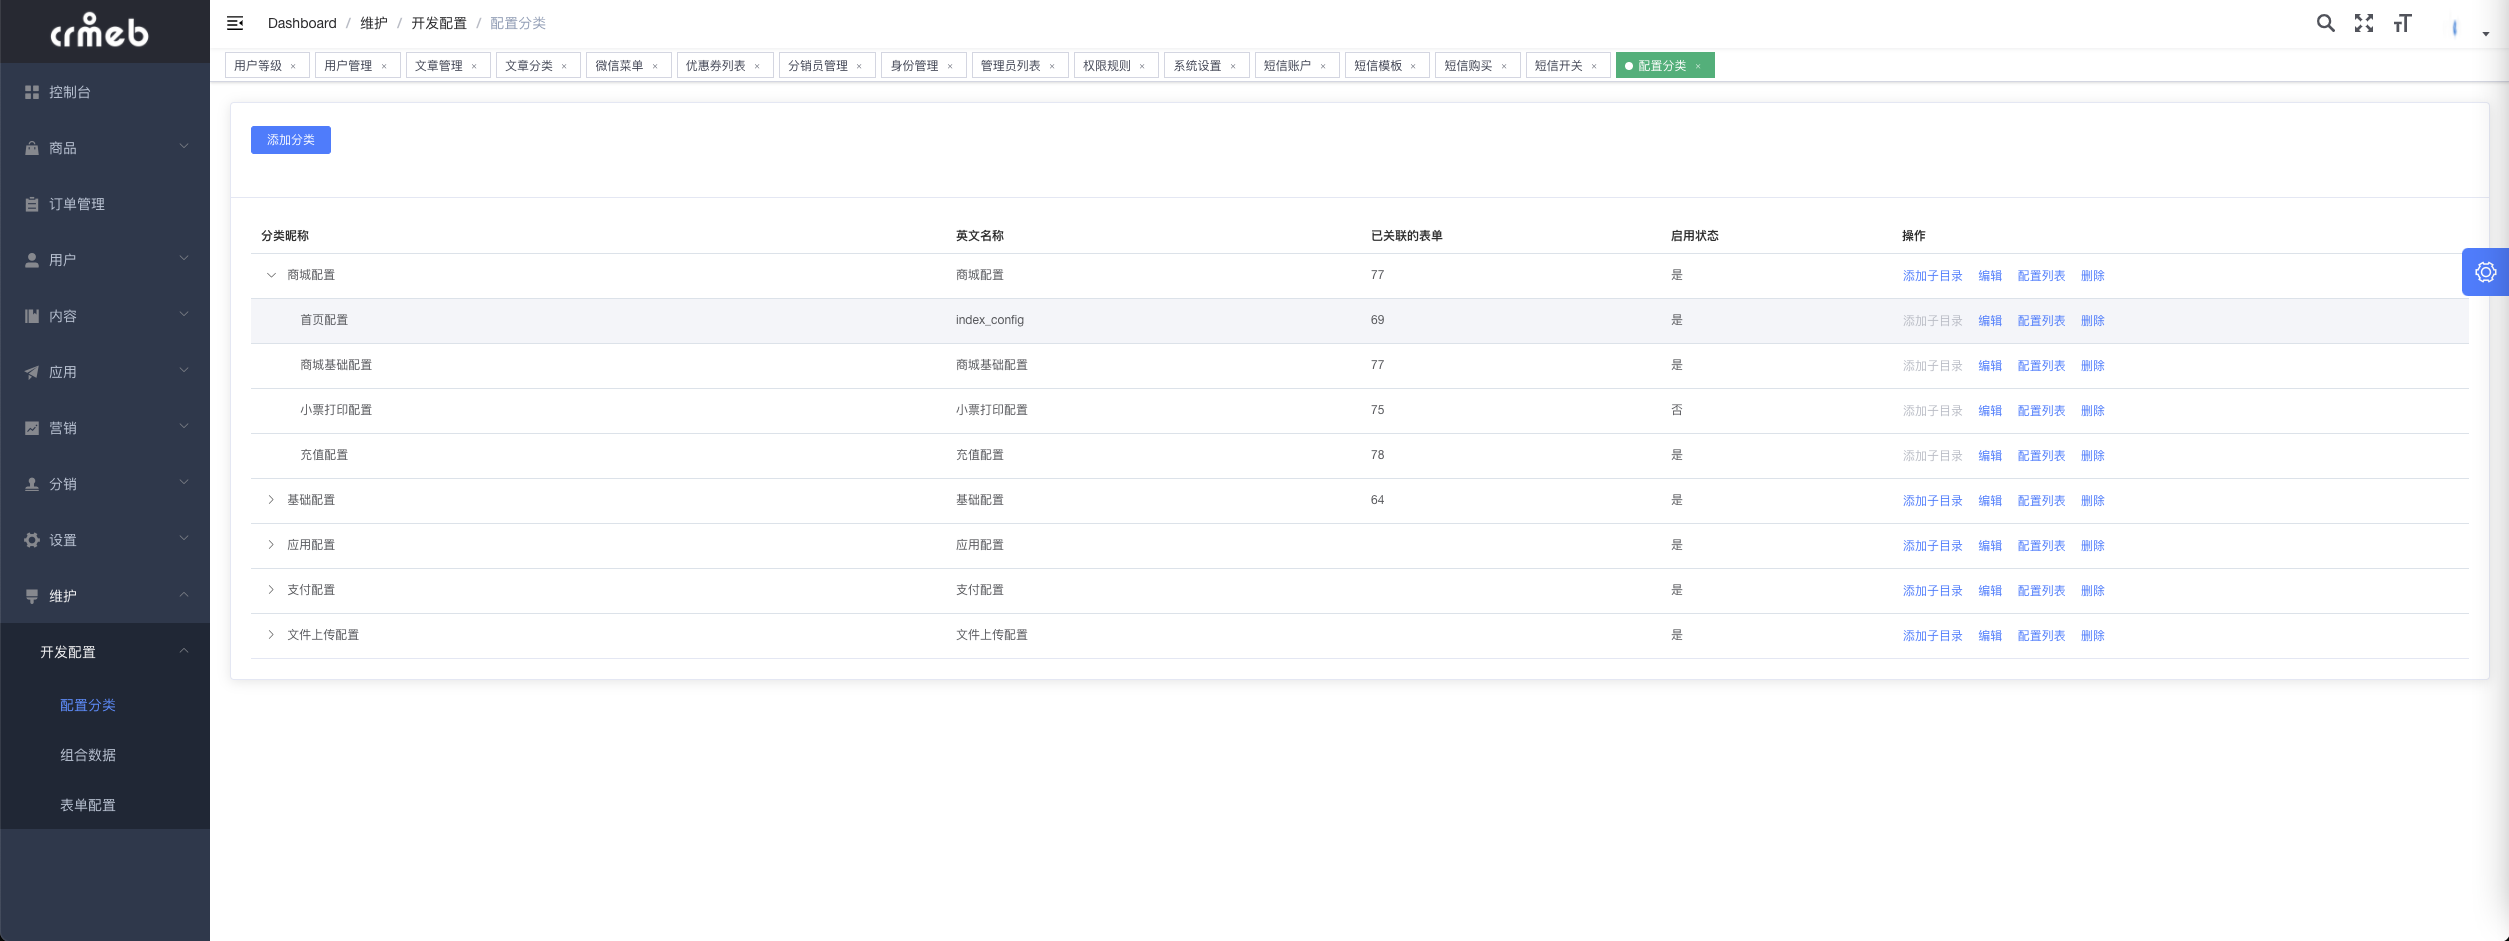Collapse sidebar with the hamburger icon
Image resolution: width=2509 pixels, height=941 pixels.
point(235,23)
